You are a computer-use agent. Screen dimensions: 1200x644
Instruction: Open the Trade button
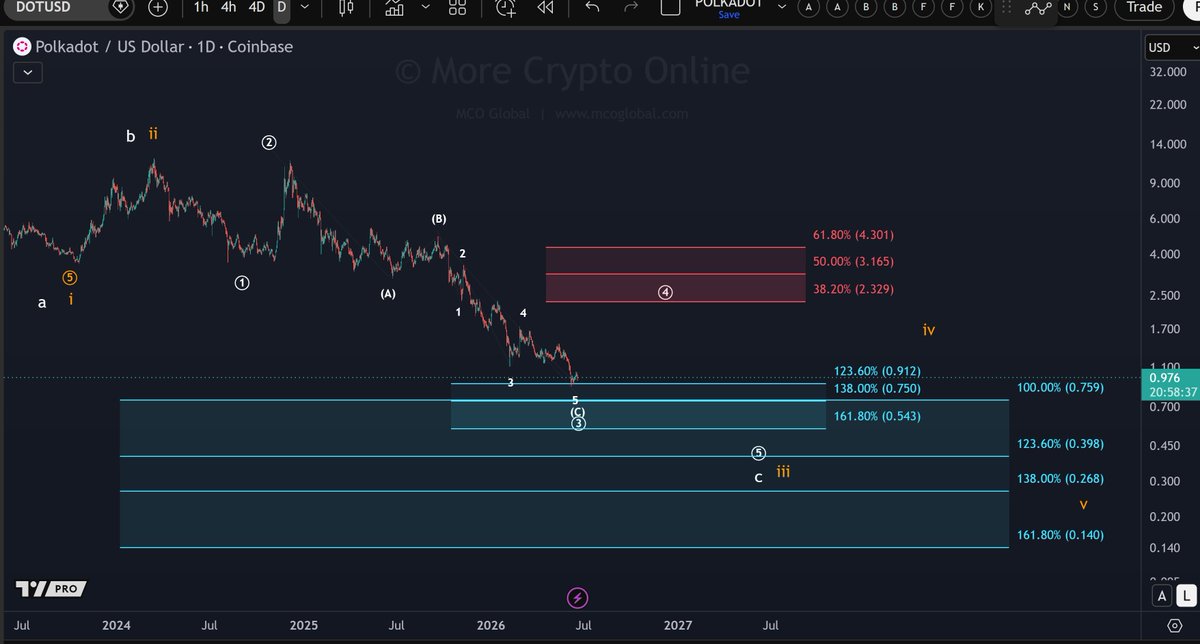point(1144,7)
